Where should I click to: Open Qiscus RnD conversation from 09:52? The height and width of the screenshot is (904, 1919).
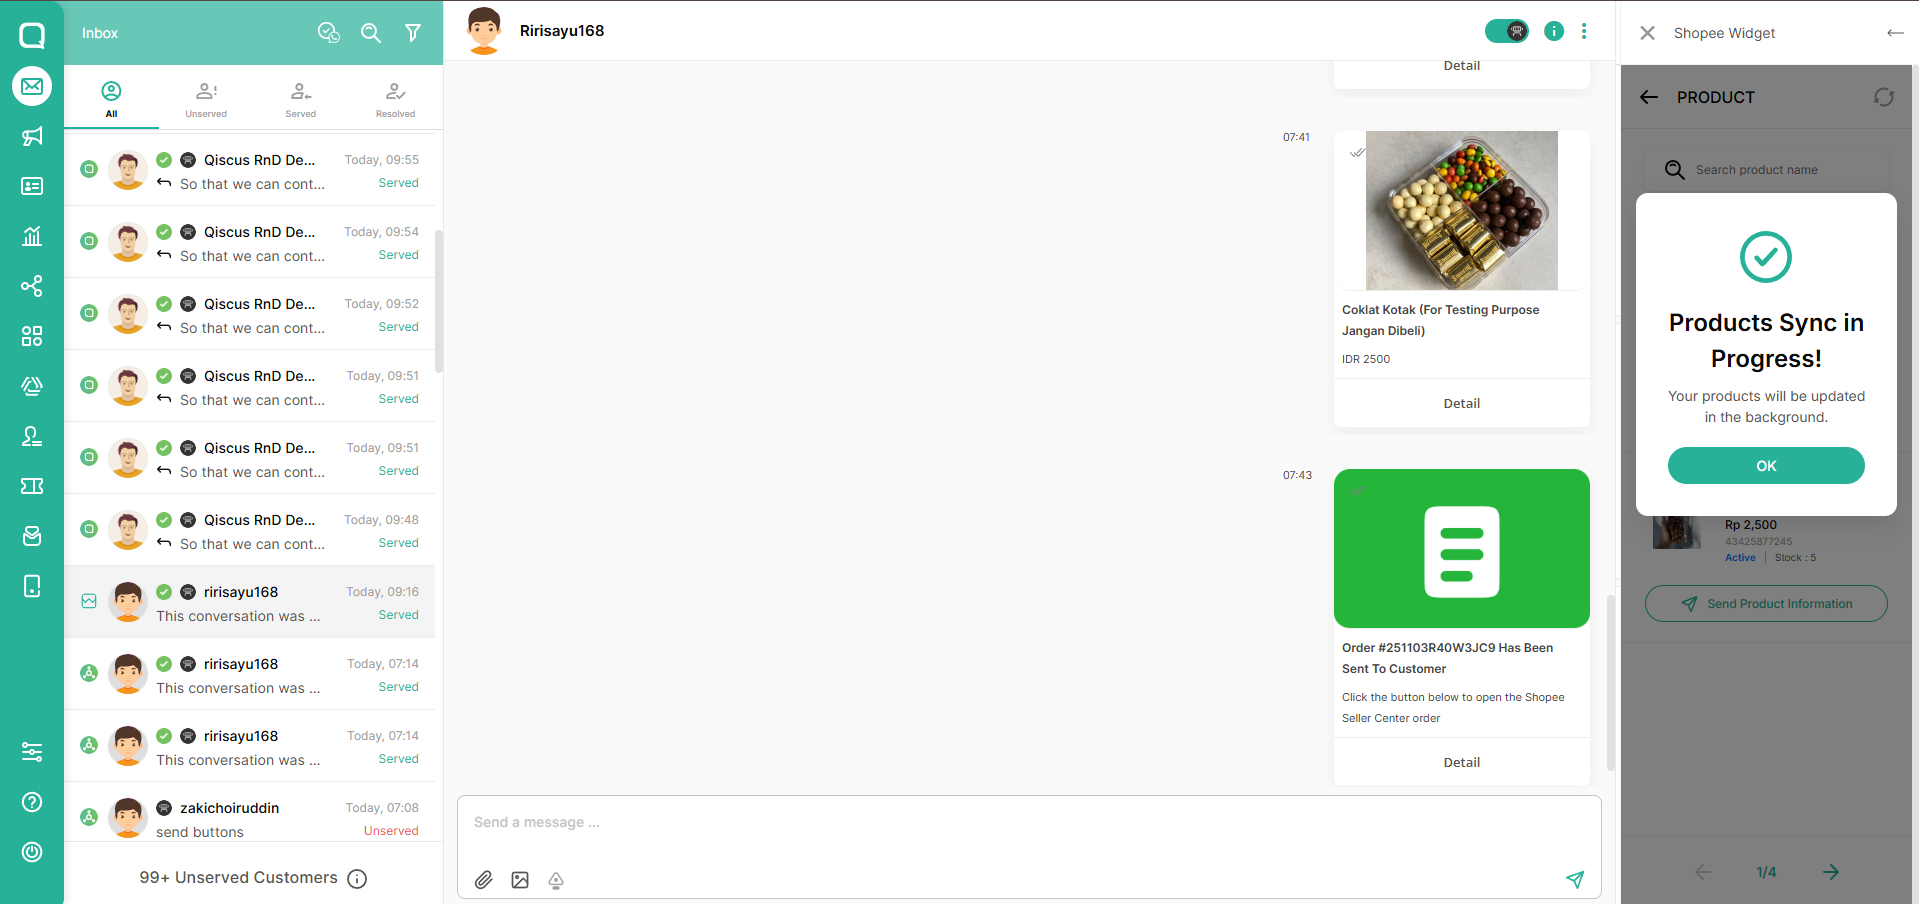tap(250, 315)
